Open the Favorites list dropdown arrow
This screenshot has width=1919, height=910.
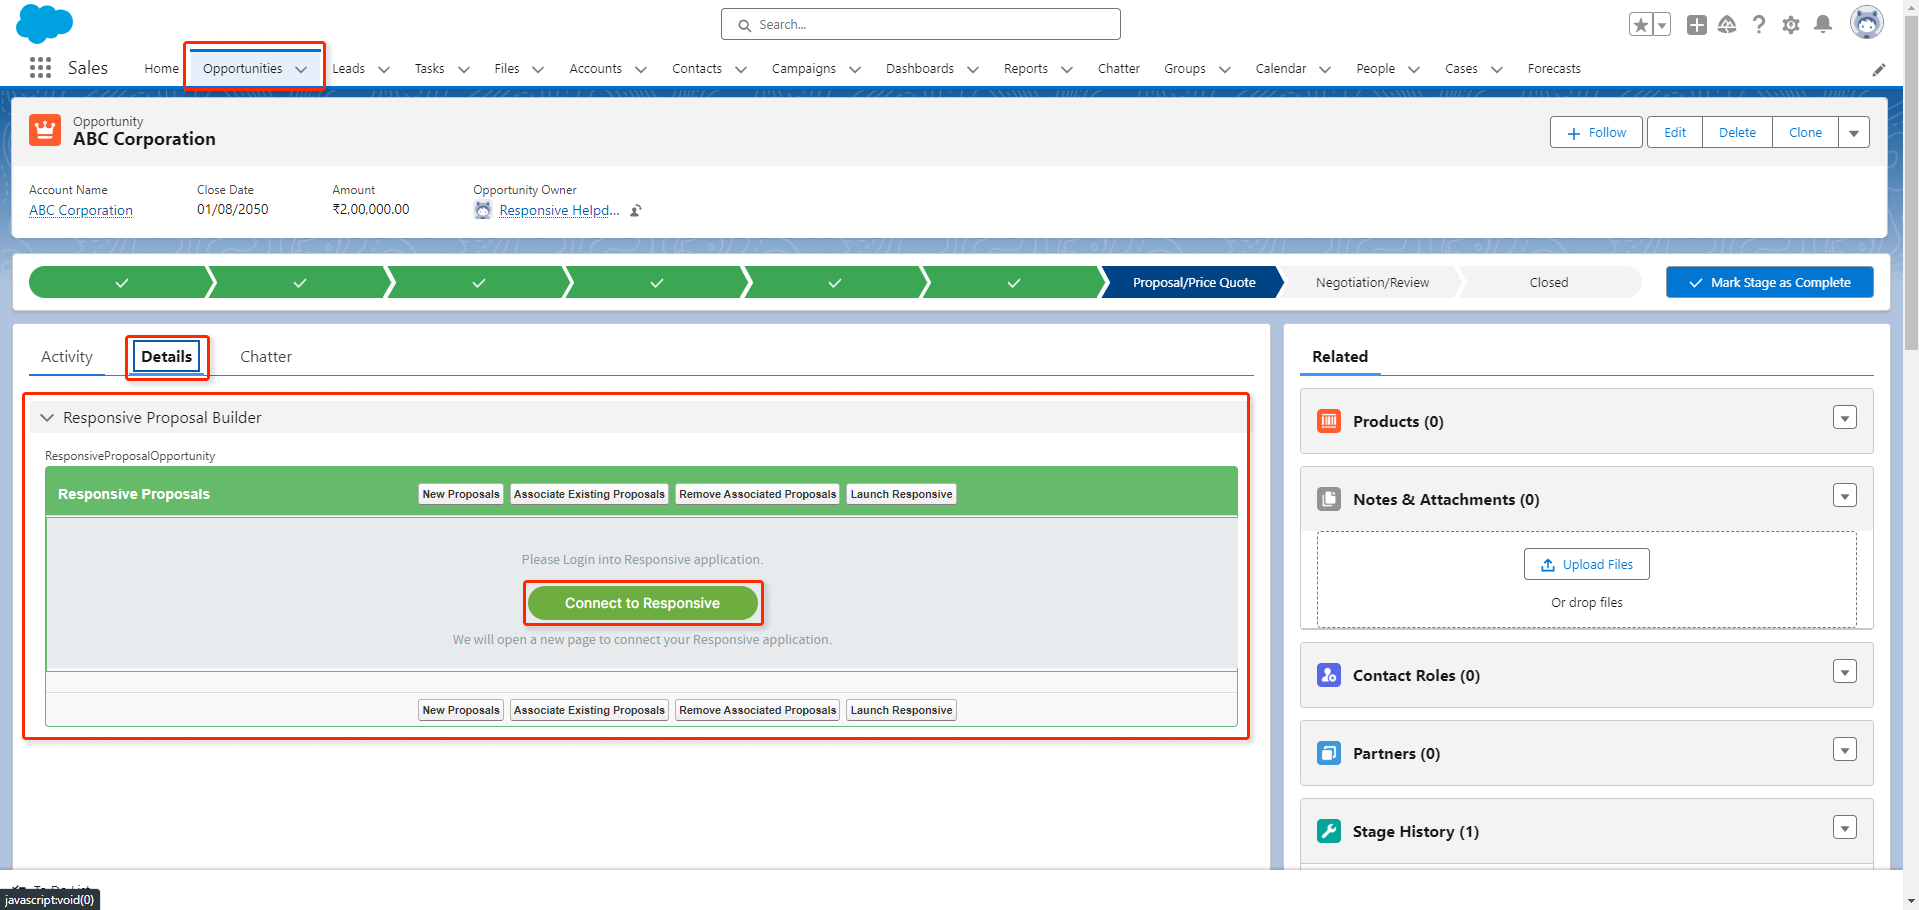point(1662,25)
